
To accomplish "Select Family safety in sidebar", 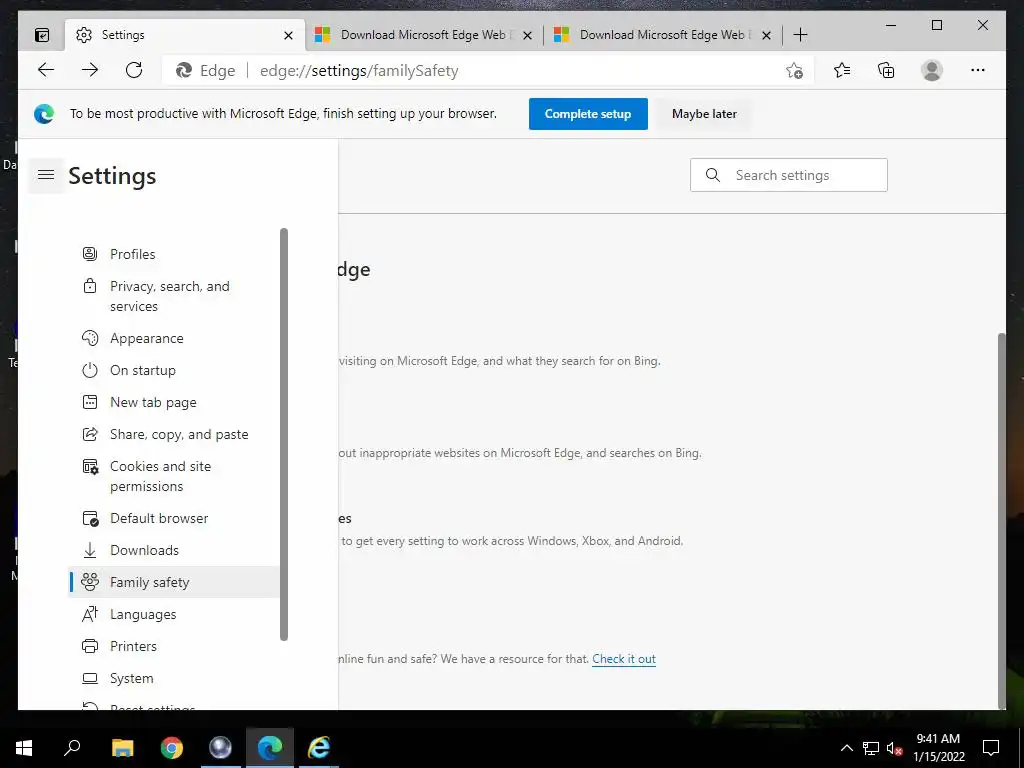I will click(x=174, y=582).
